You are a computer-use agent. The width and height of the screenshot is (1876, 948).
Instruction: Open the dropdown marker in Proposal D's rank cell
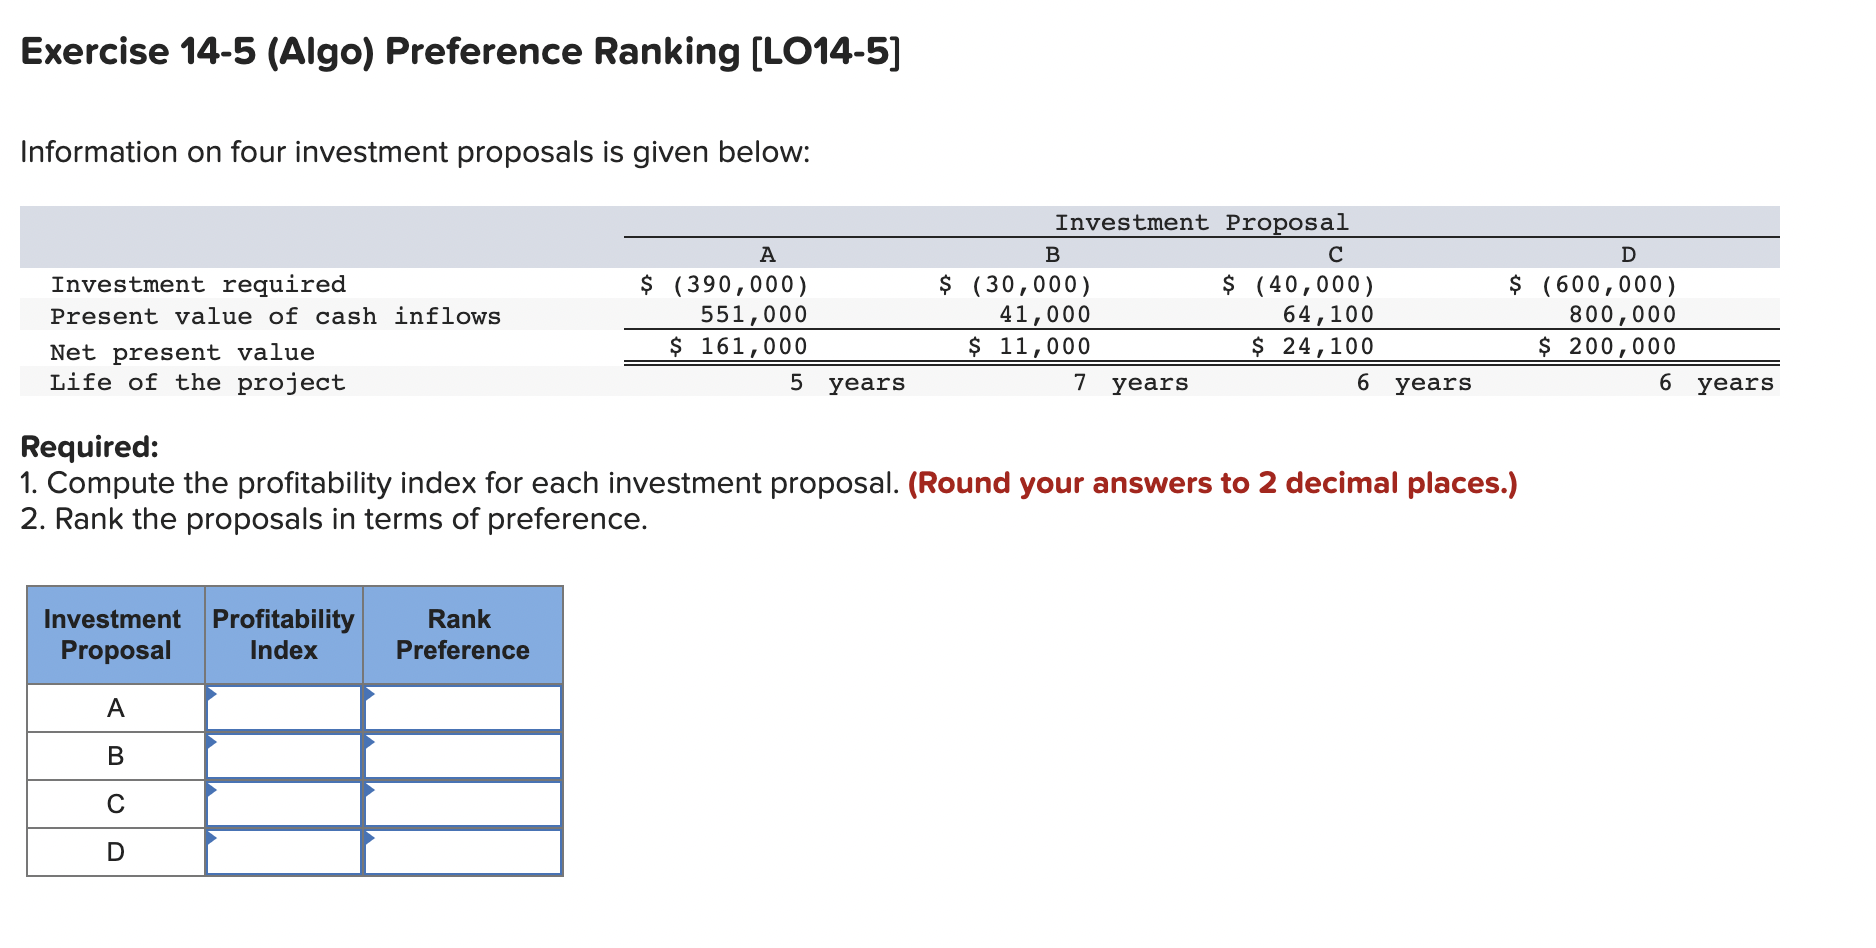(369, 837)
